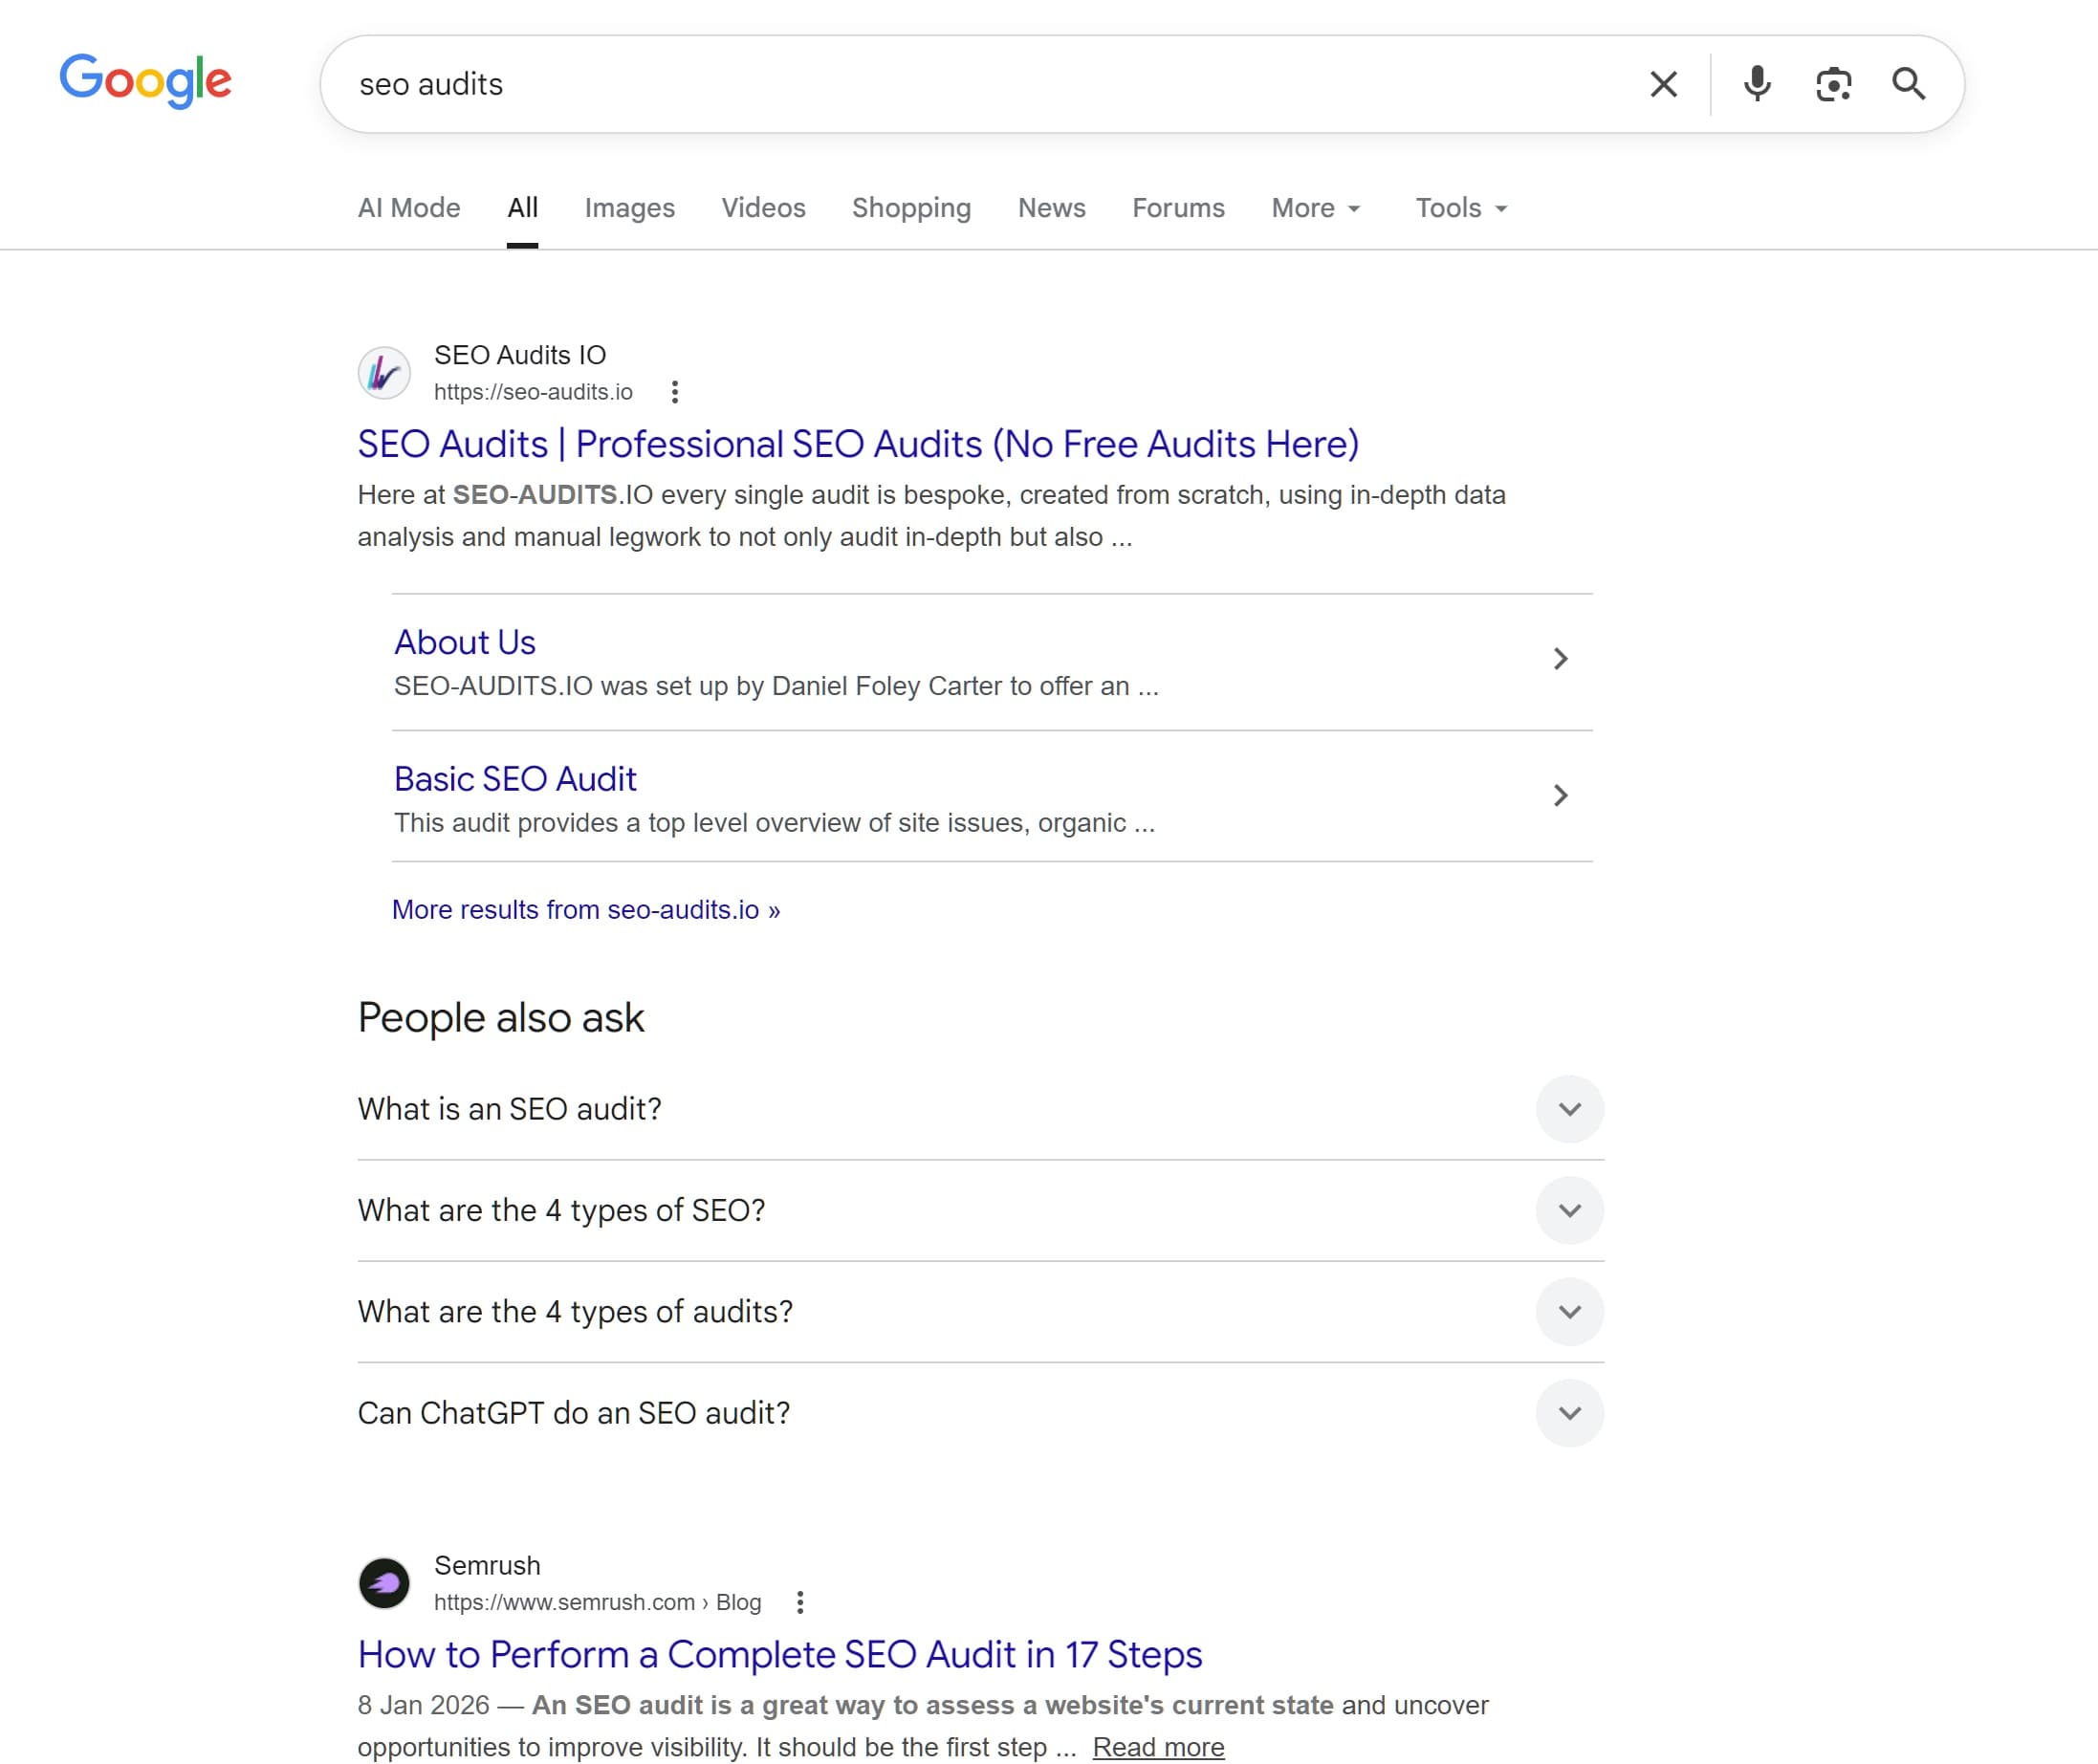2098x1764 pixels.
Task: Expand 'Can ChatGPT do an SEO audit?'
Action: pos(1569,1413)
